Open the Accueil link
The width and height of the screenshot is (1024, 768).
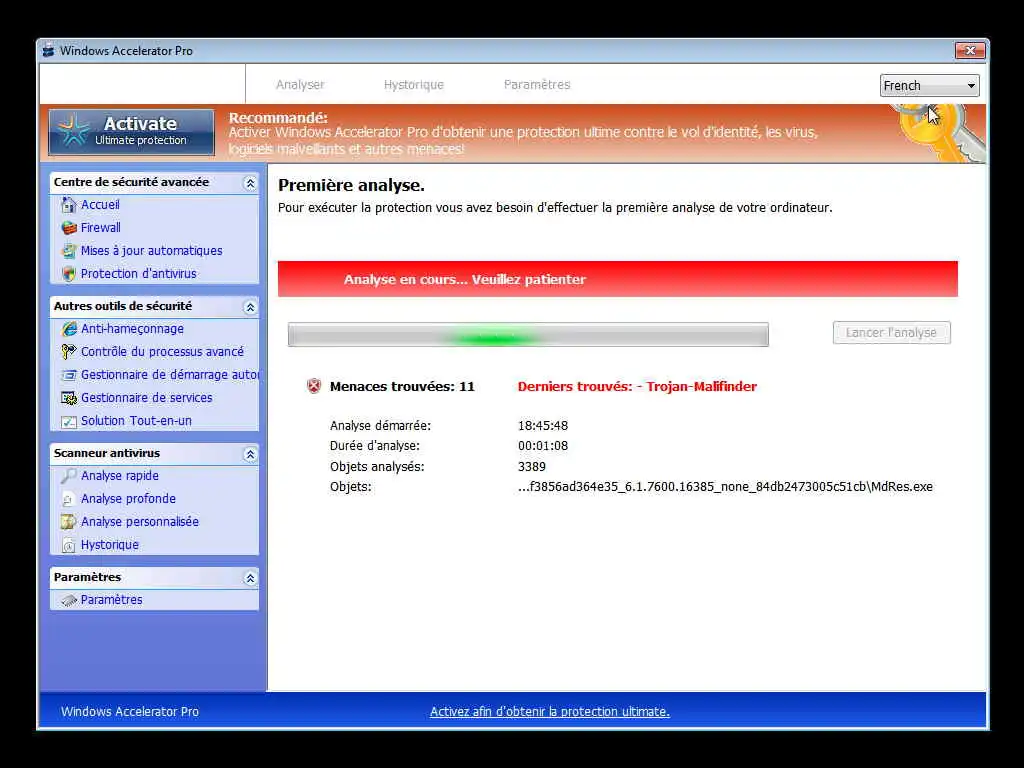click(100, 204)
